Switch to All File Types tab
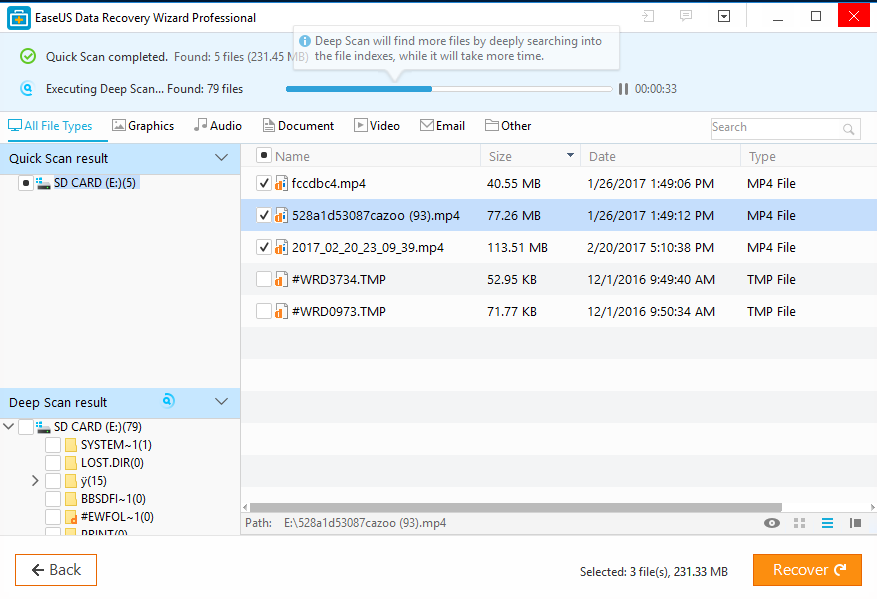The image size is (877, 599). pyautogui.click(x=50, y=126)
